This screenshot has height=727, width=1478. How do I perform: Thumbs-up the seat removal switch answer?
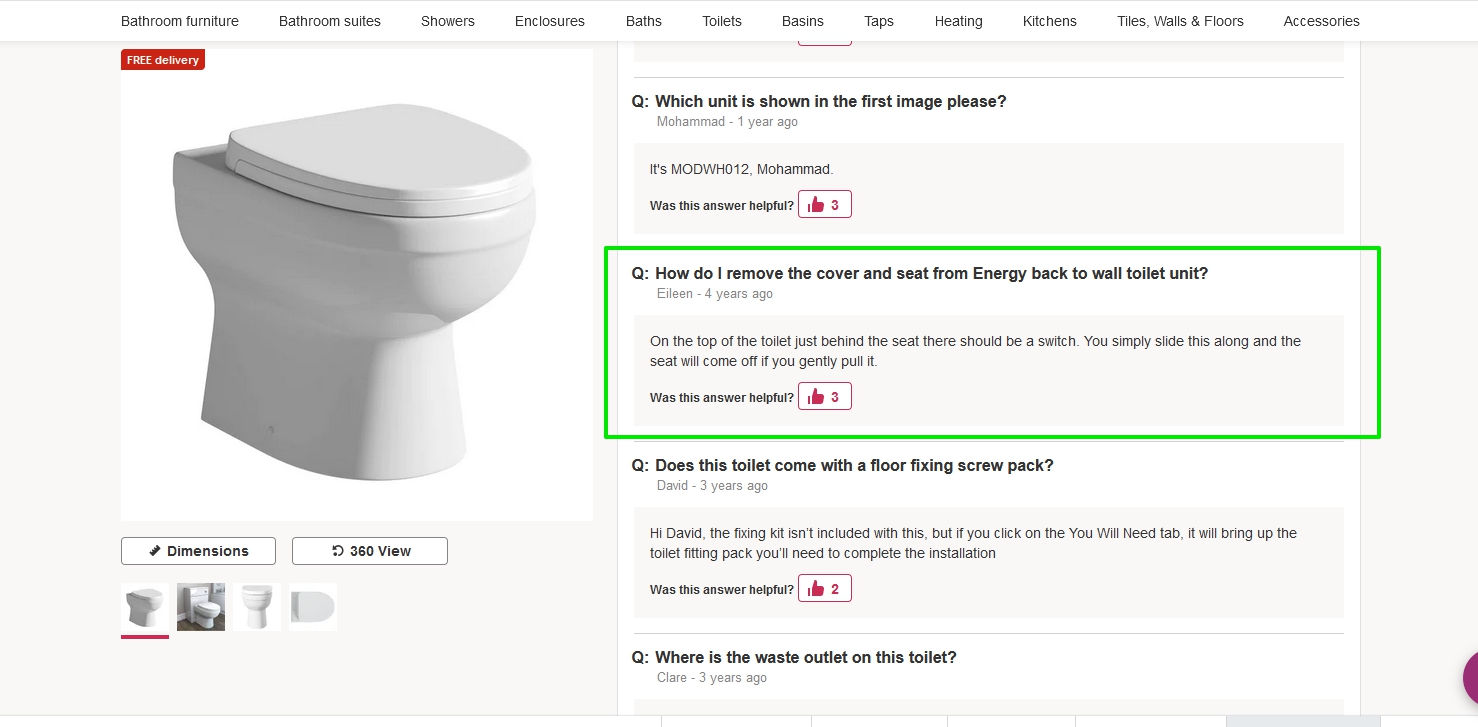tap(824, 397)
